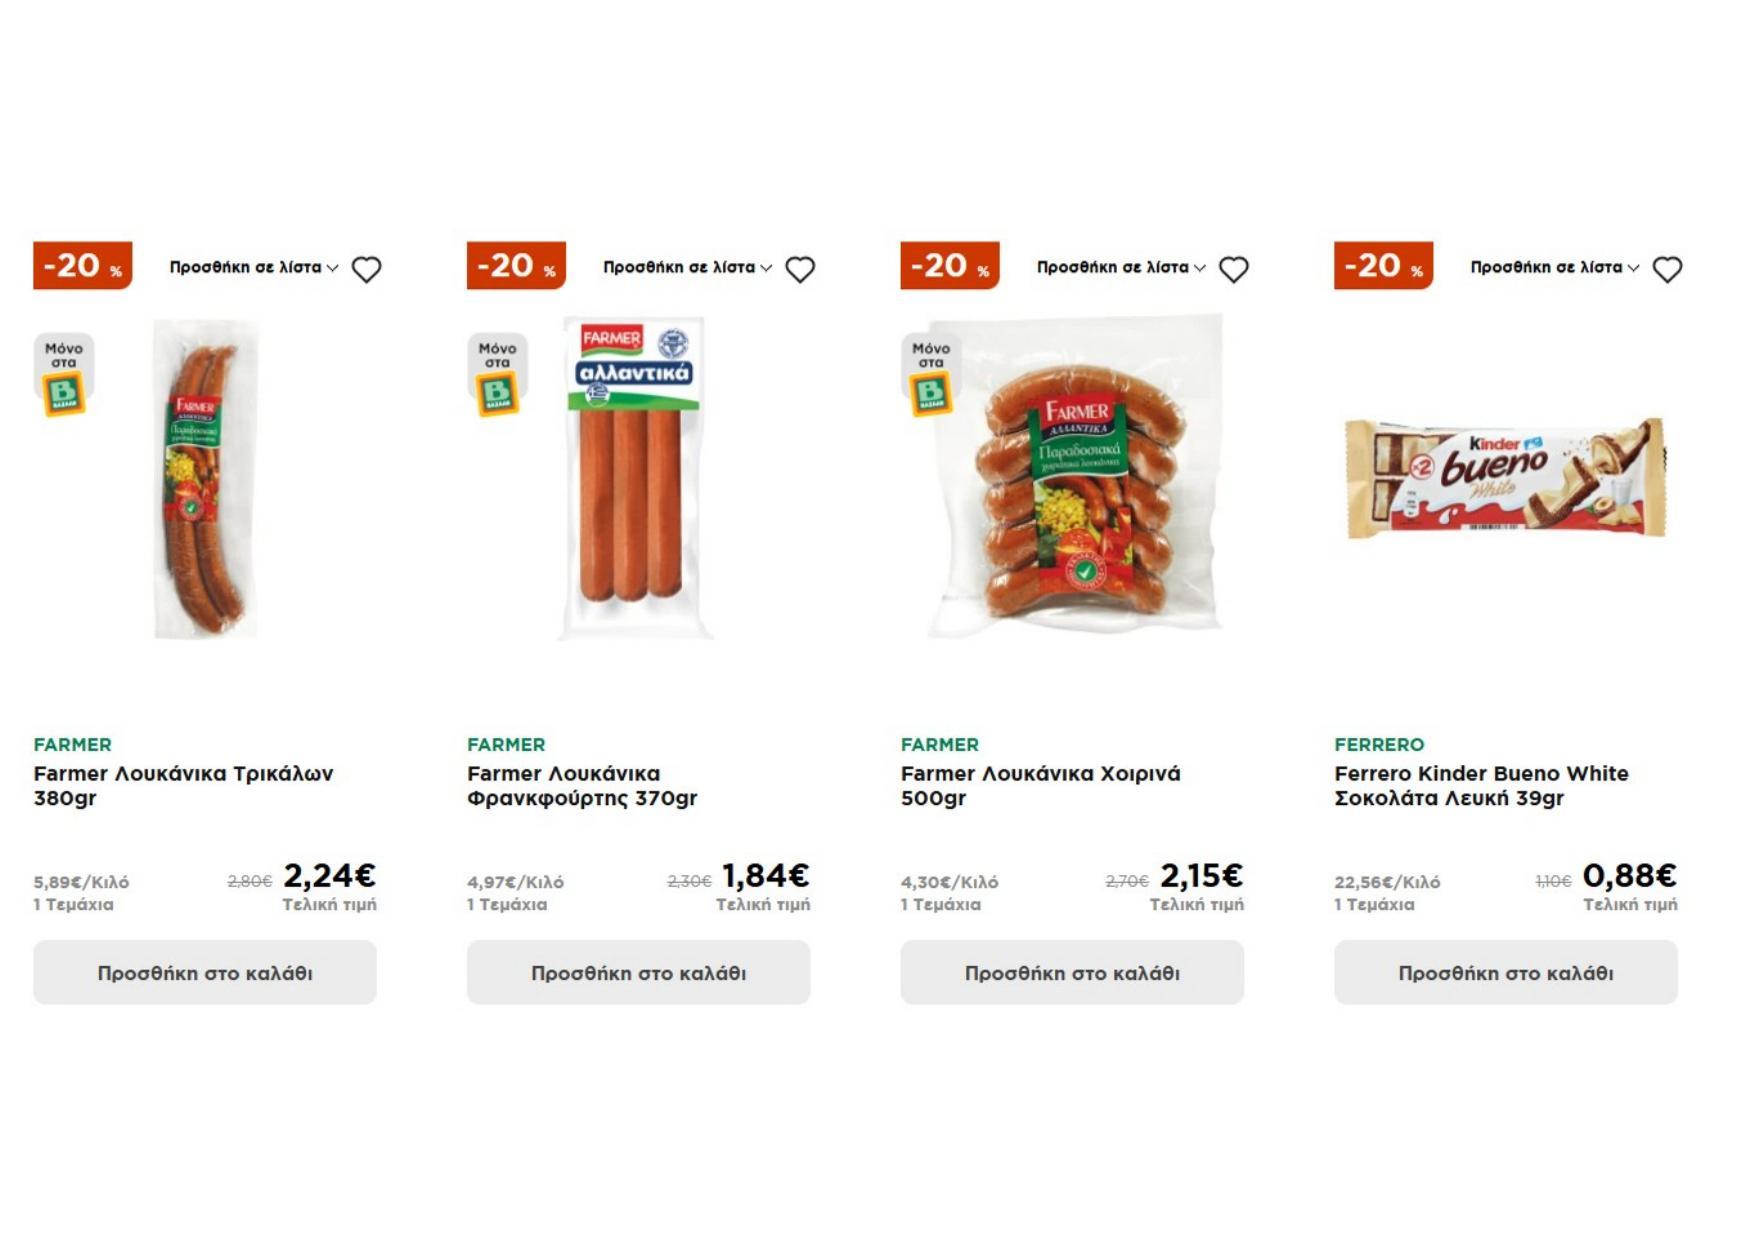Click heart icon for Farmer Φρανκφούρτης sausages
Viewport: 1754px width, 1240px height.
pyautogui.click(x=800, y=269)
